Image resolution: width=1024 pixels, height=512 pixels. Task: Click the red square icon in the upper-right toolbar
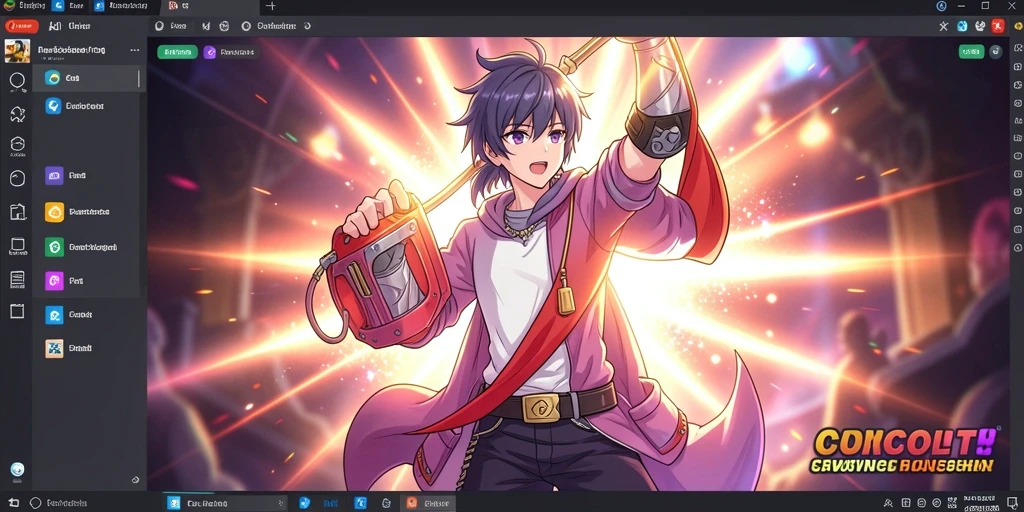pos(998,26)
